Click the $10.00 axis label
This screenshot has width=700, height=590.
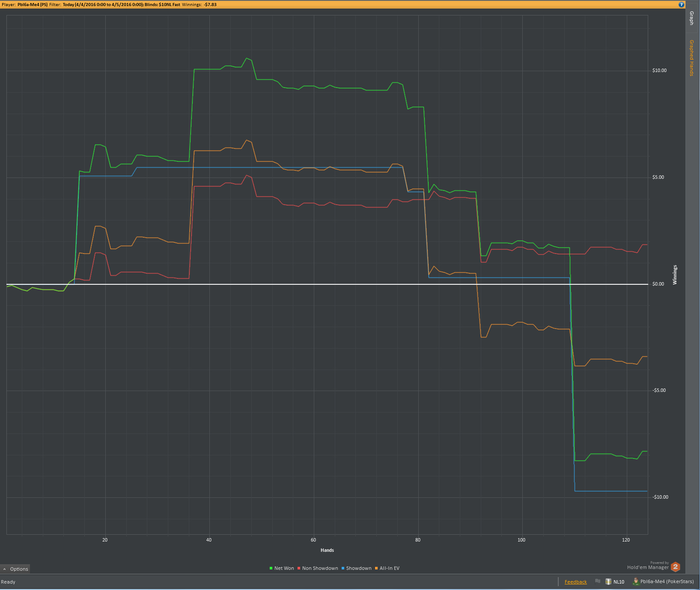659,71
